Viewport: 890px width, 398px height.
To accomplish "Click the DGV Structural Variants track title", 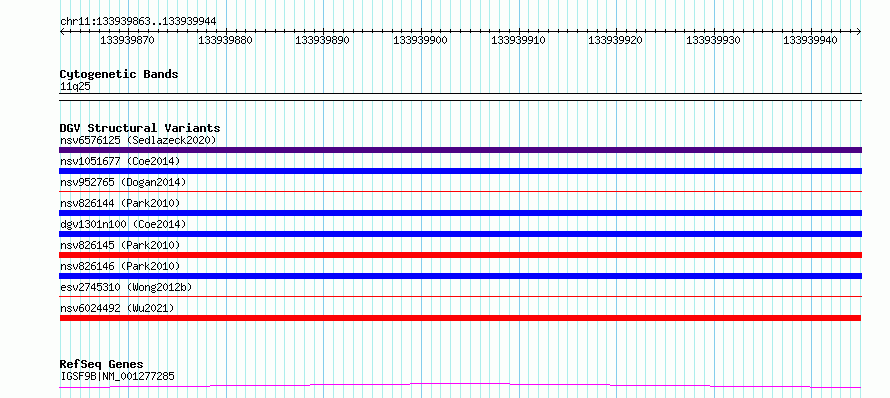I will (140, 128).
